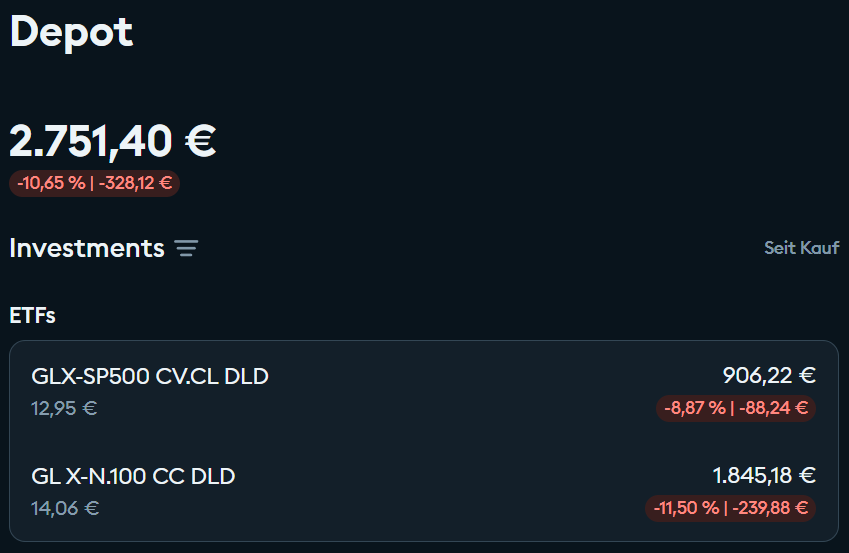849x553 pixels.
Task: Click the -8,87 % loss percentage
Action: point(694,408)
